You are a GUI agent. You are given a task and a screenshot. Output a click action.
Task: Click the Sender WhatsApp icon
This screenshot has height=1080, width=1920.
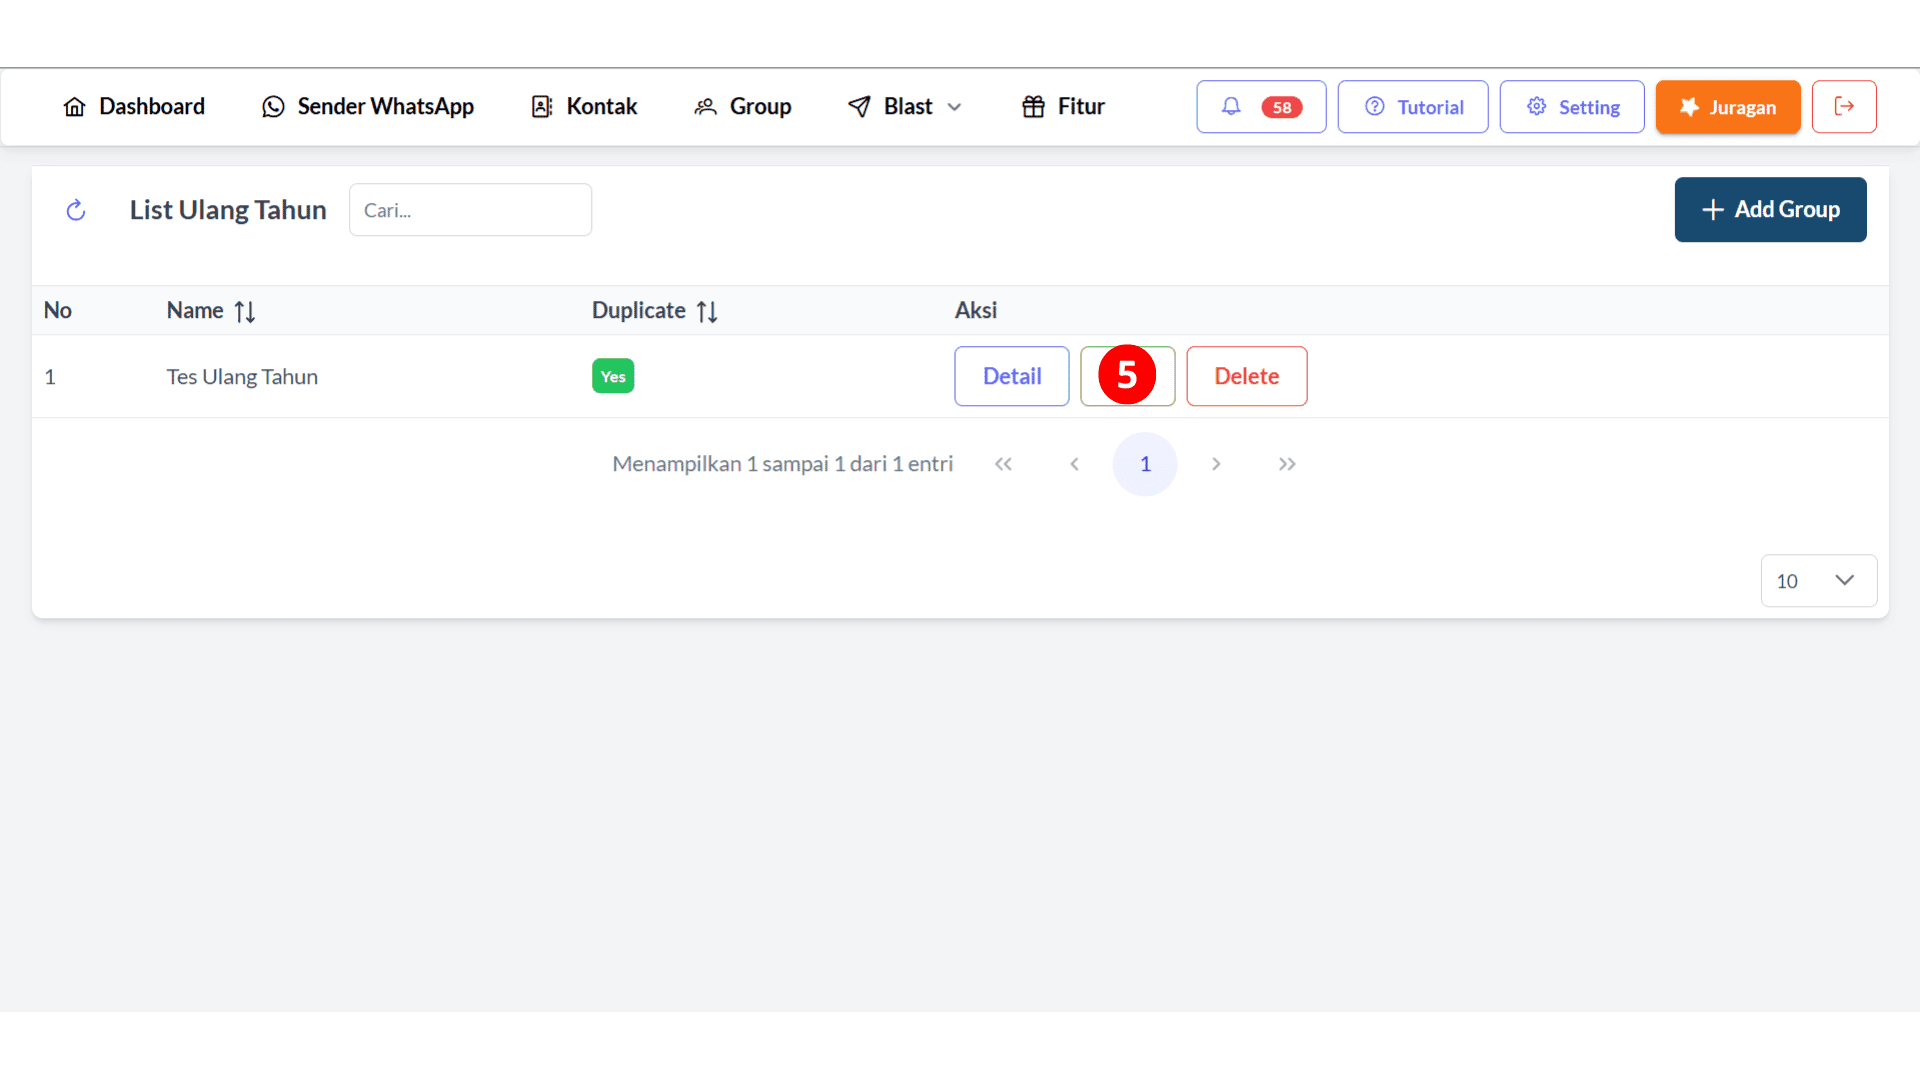click(273, 107)
